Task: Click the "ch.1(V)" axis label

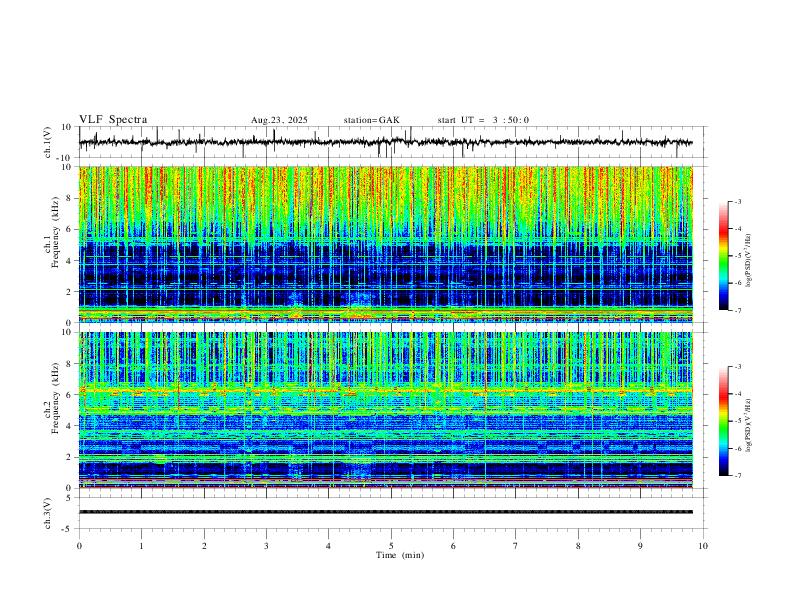Action: pos(48,142)
